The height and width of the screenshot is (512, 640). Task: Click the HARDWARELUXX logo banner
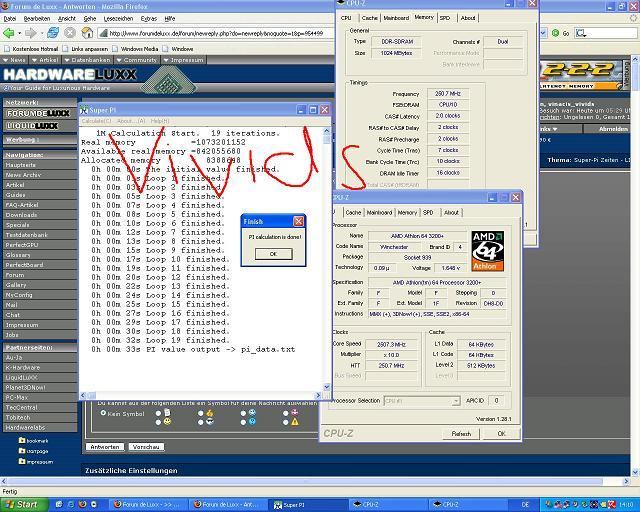[x=70, y=75]
